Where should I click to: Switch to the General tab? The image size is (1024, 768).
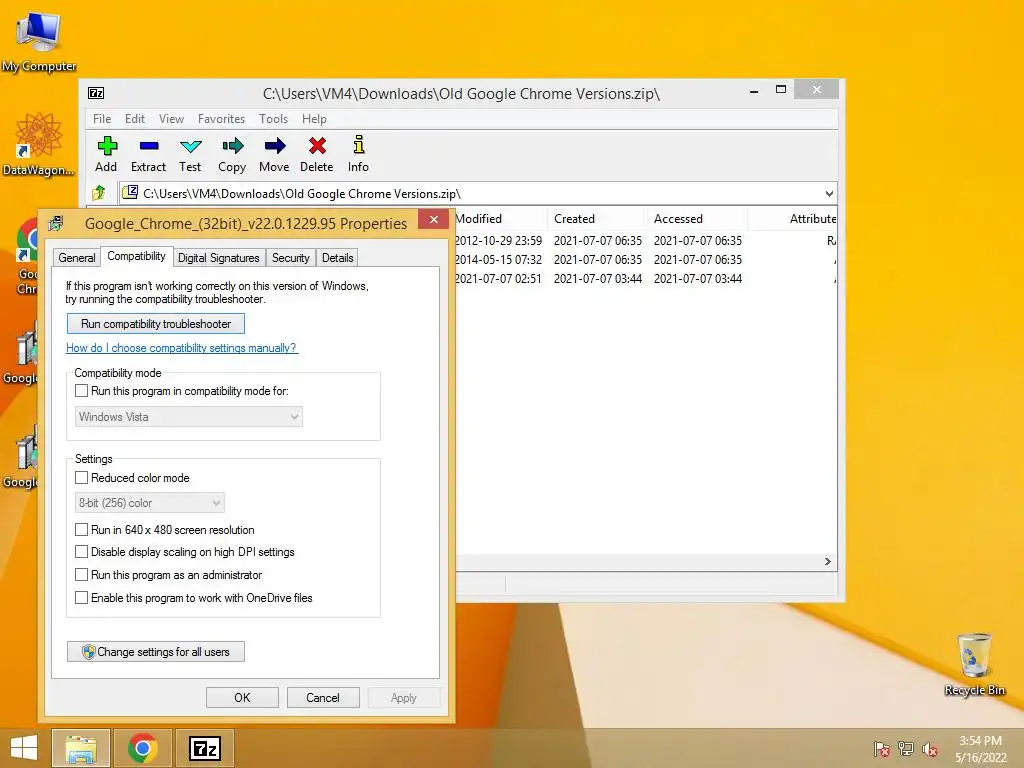(76, 258)
